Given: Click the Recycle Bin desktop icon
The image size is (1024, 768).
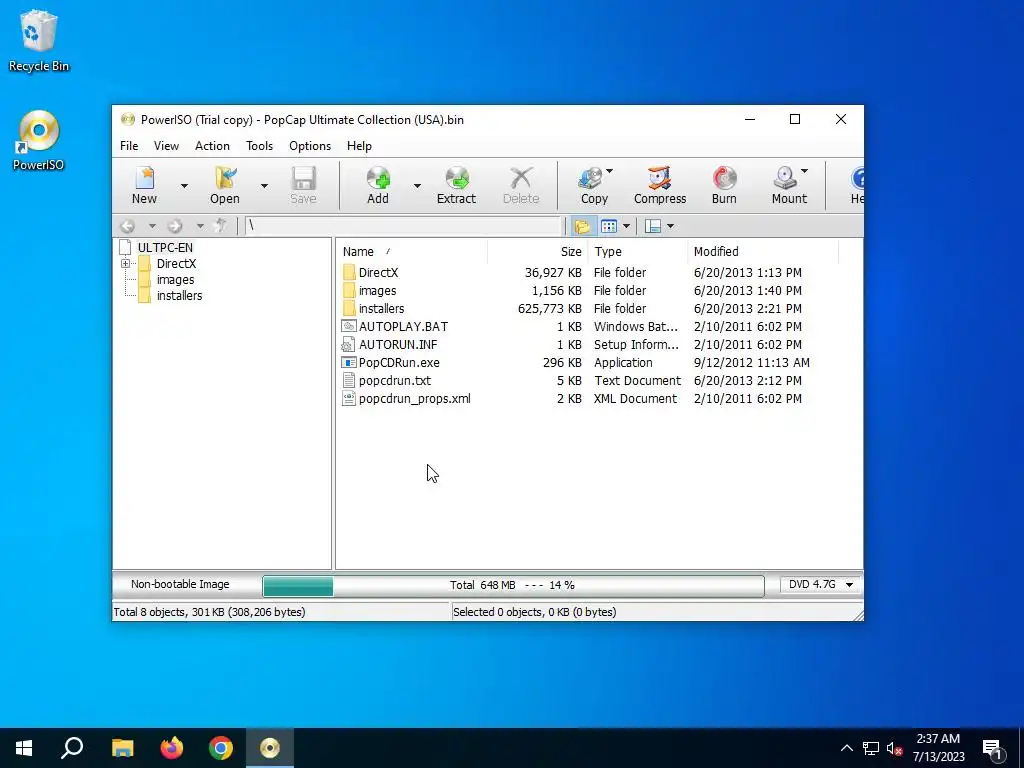Looking at the screenshot, I should 39,40.
